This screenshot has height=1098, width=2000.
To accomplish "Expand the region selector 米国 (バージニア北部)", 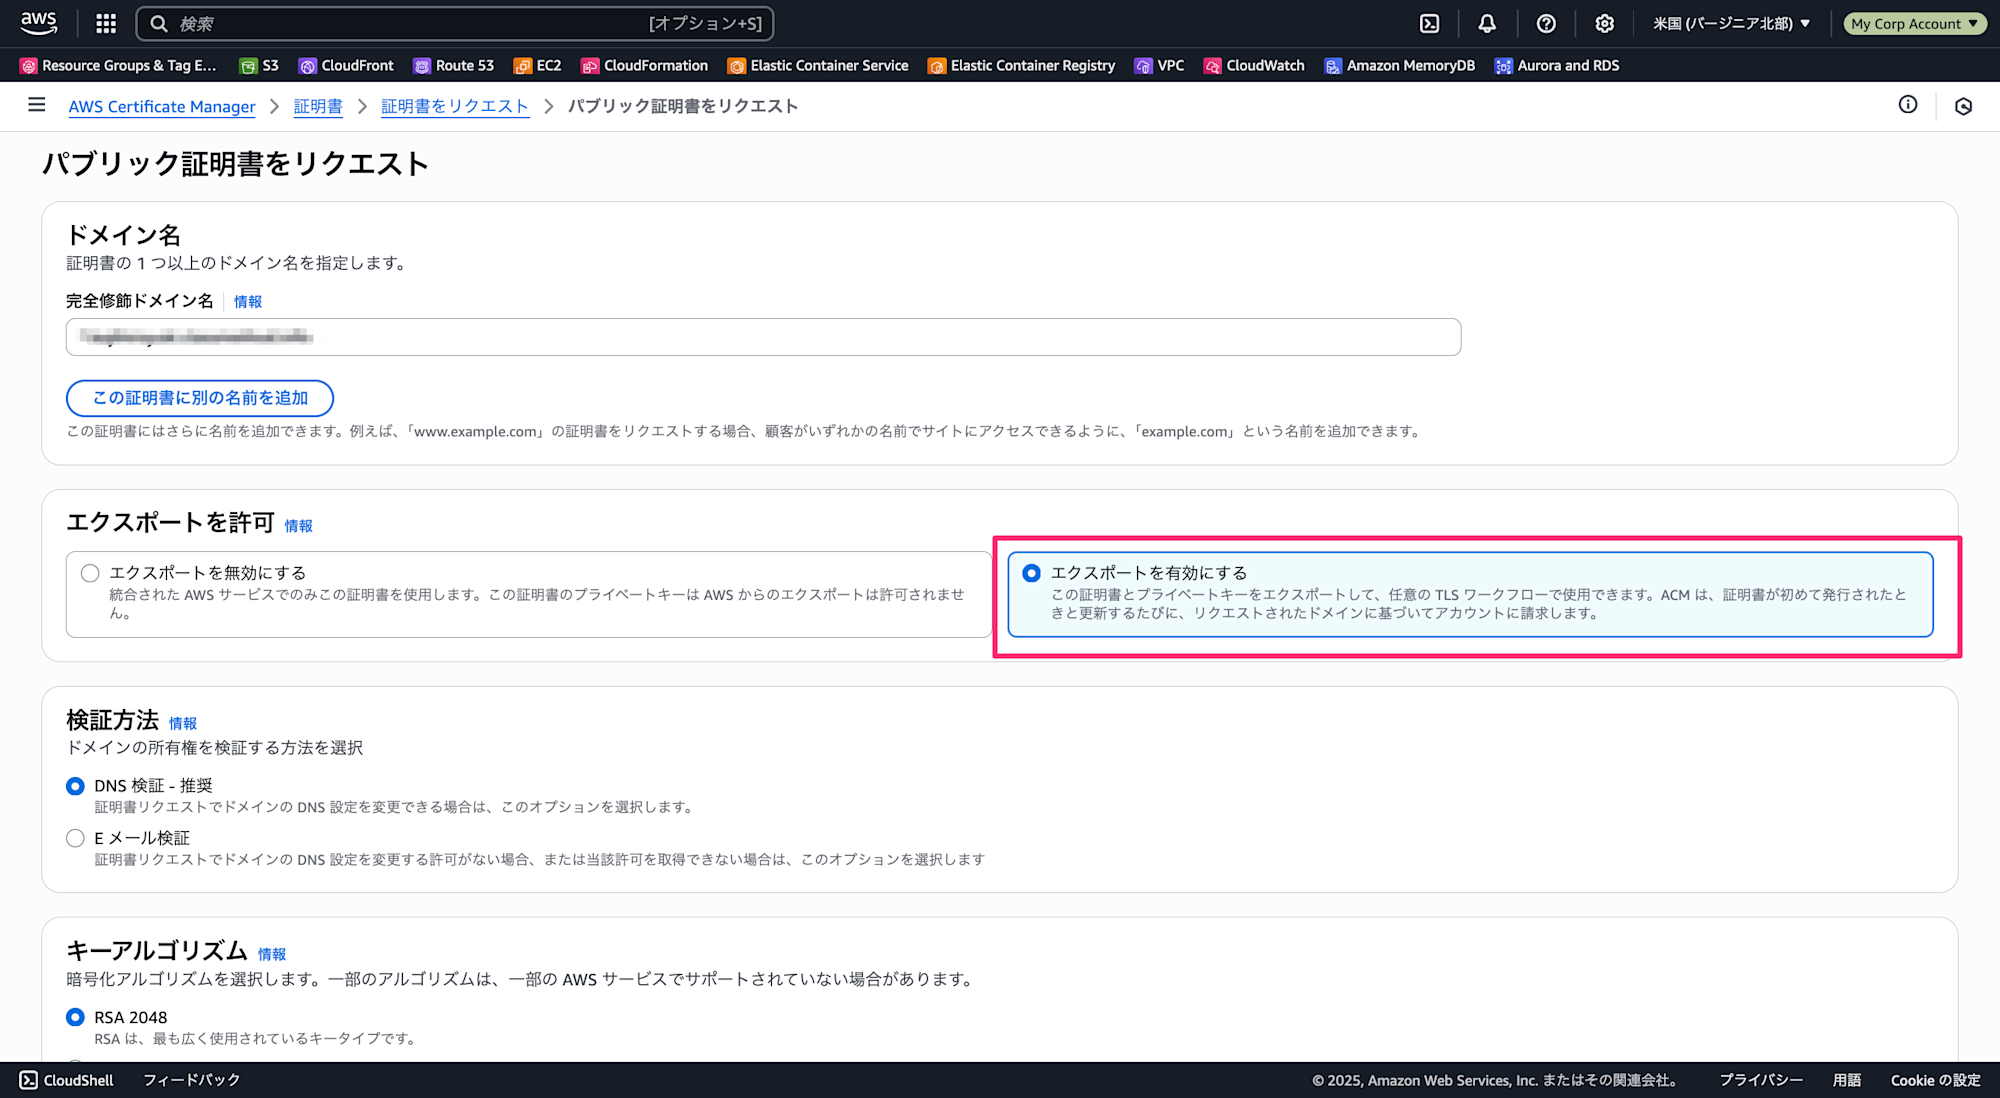I will (x=1731, y=24).
